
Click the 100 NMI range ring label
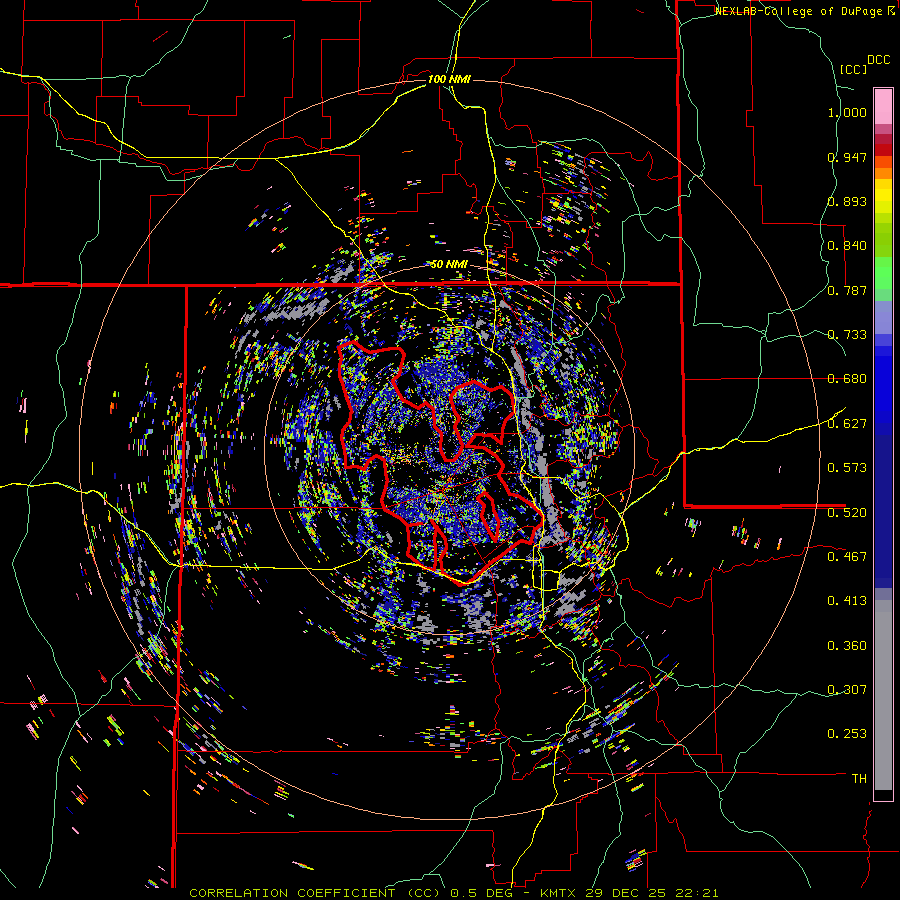tap(449, 79)
